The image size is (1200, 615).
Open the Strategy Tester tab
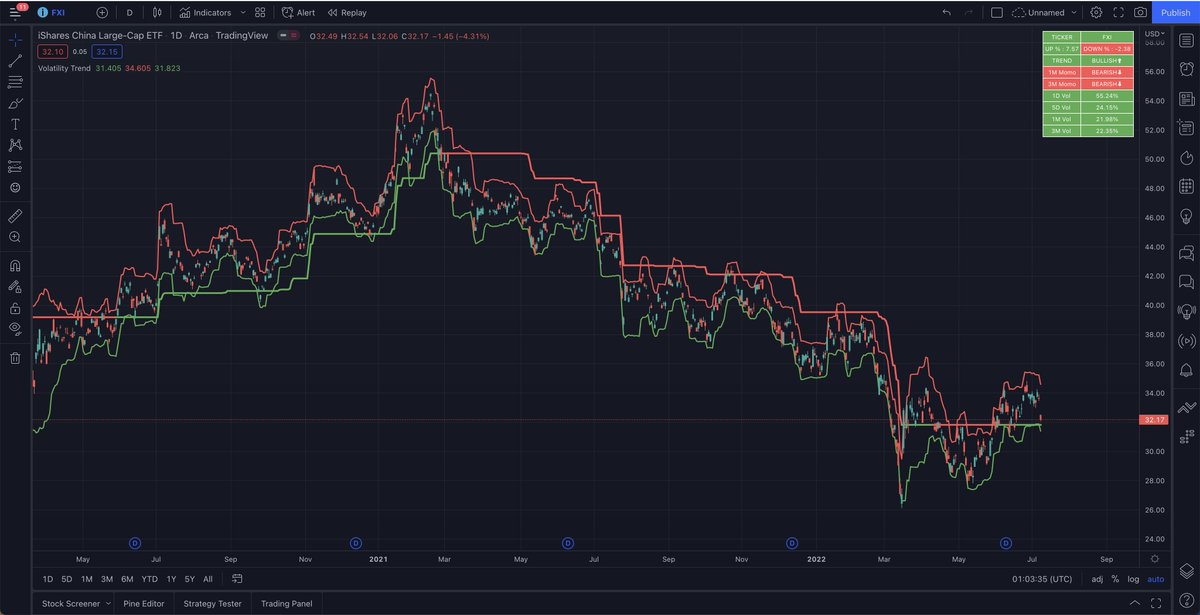click(x=213, y=604)
